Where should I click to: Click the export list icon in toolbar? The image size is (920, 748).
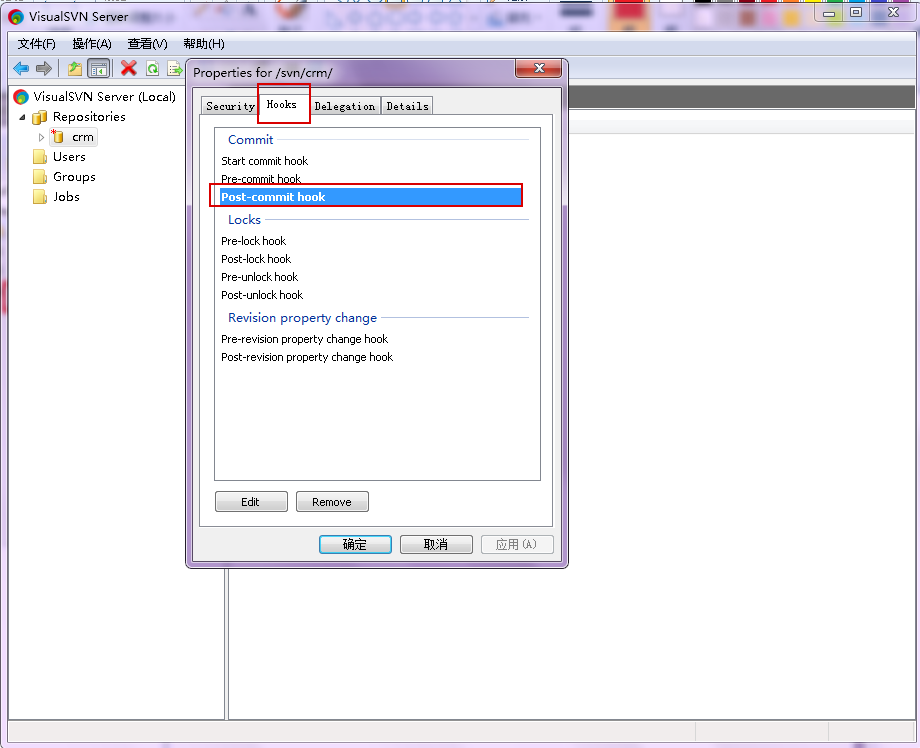[x=175, y=69]
